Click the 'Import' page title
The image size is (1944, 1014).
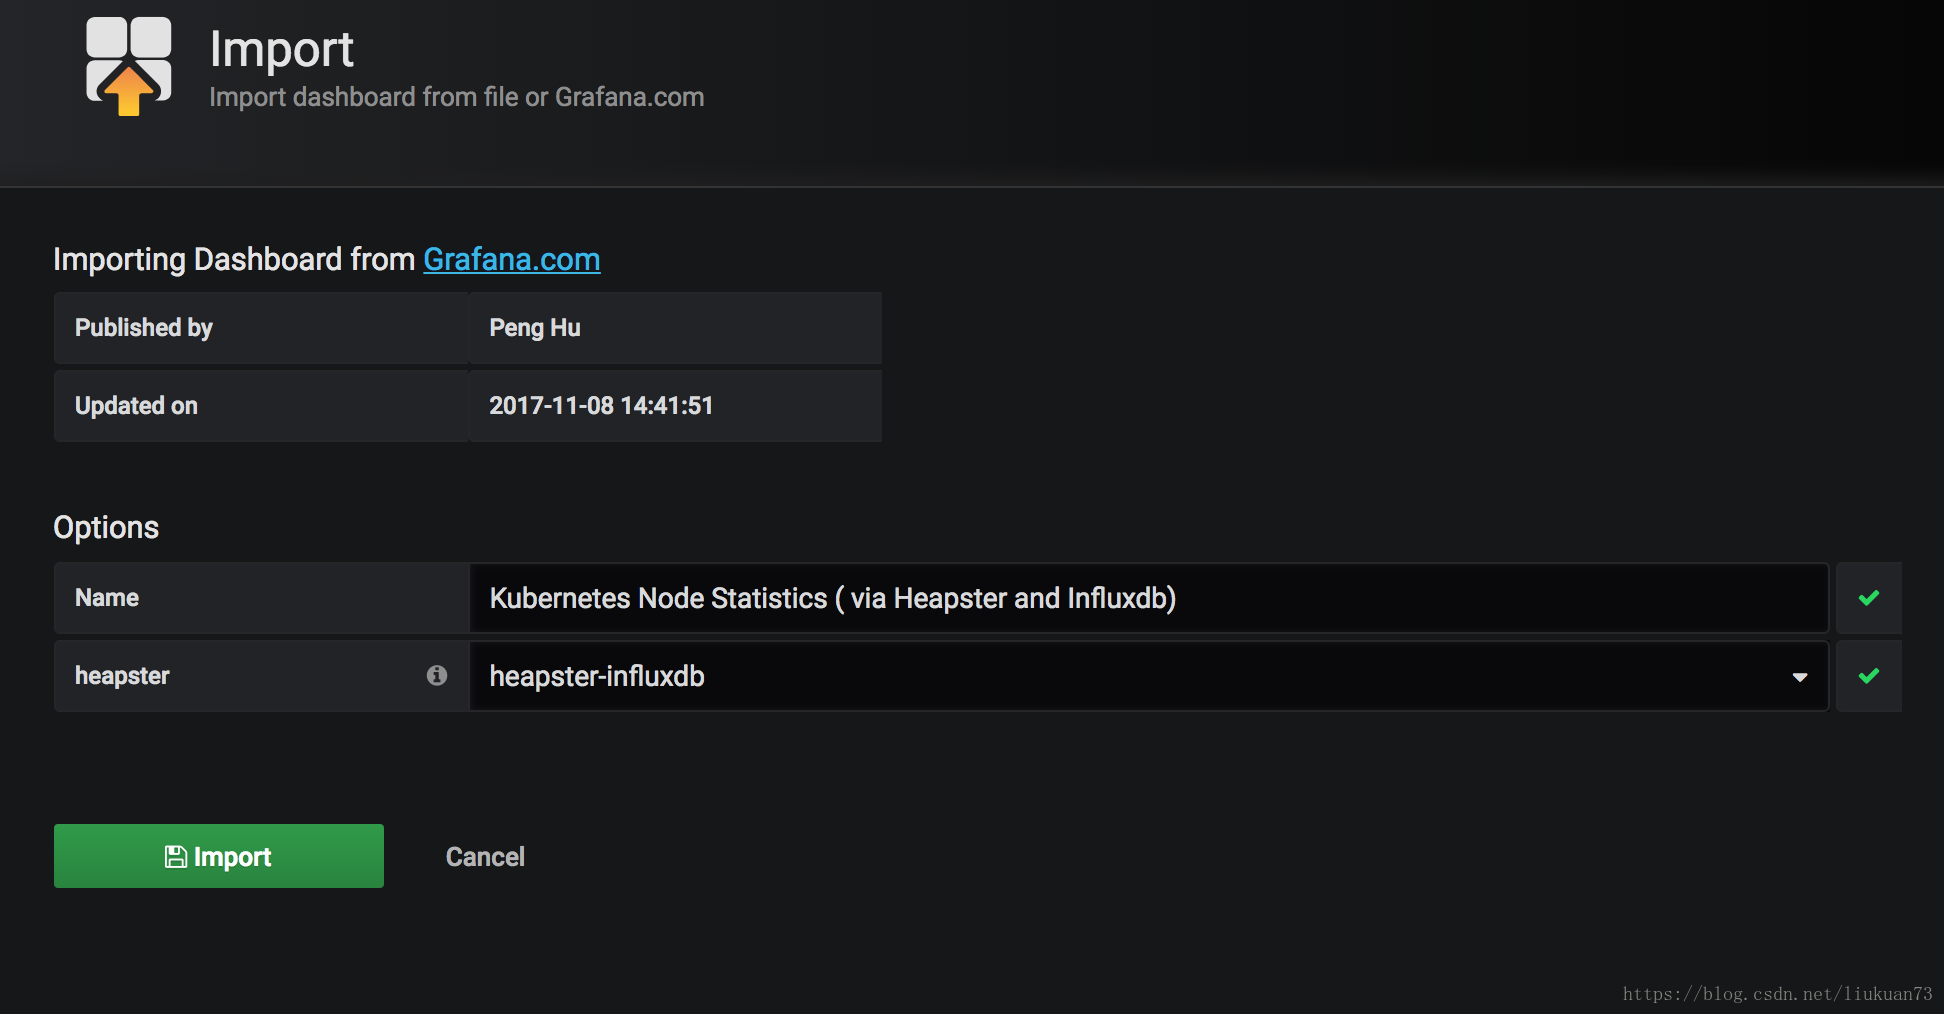point(281,50)
